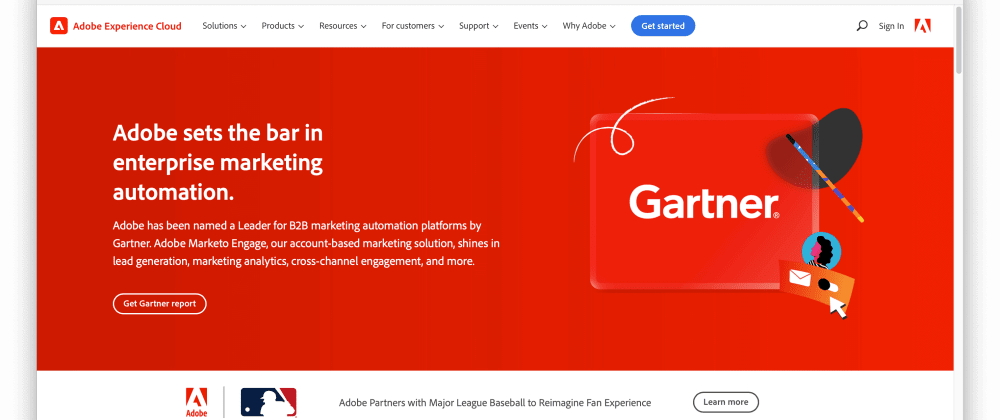The height and width of the screenshot is (420, 1000).
Task: Click the paragraph mentioning Adobe Marketo Engage
Action: pos(306,243)
